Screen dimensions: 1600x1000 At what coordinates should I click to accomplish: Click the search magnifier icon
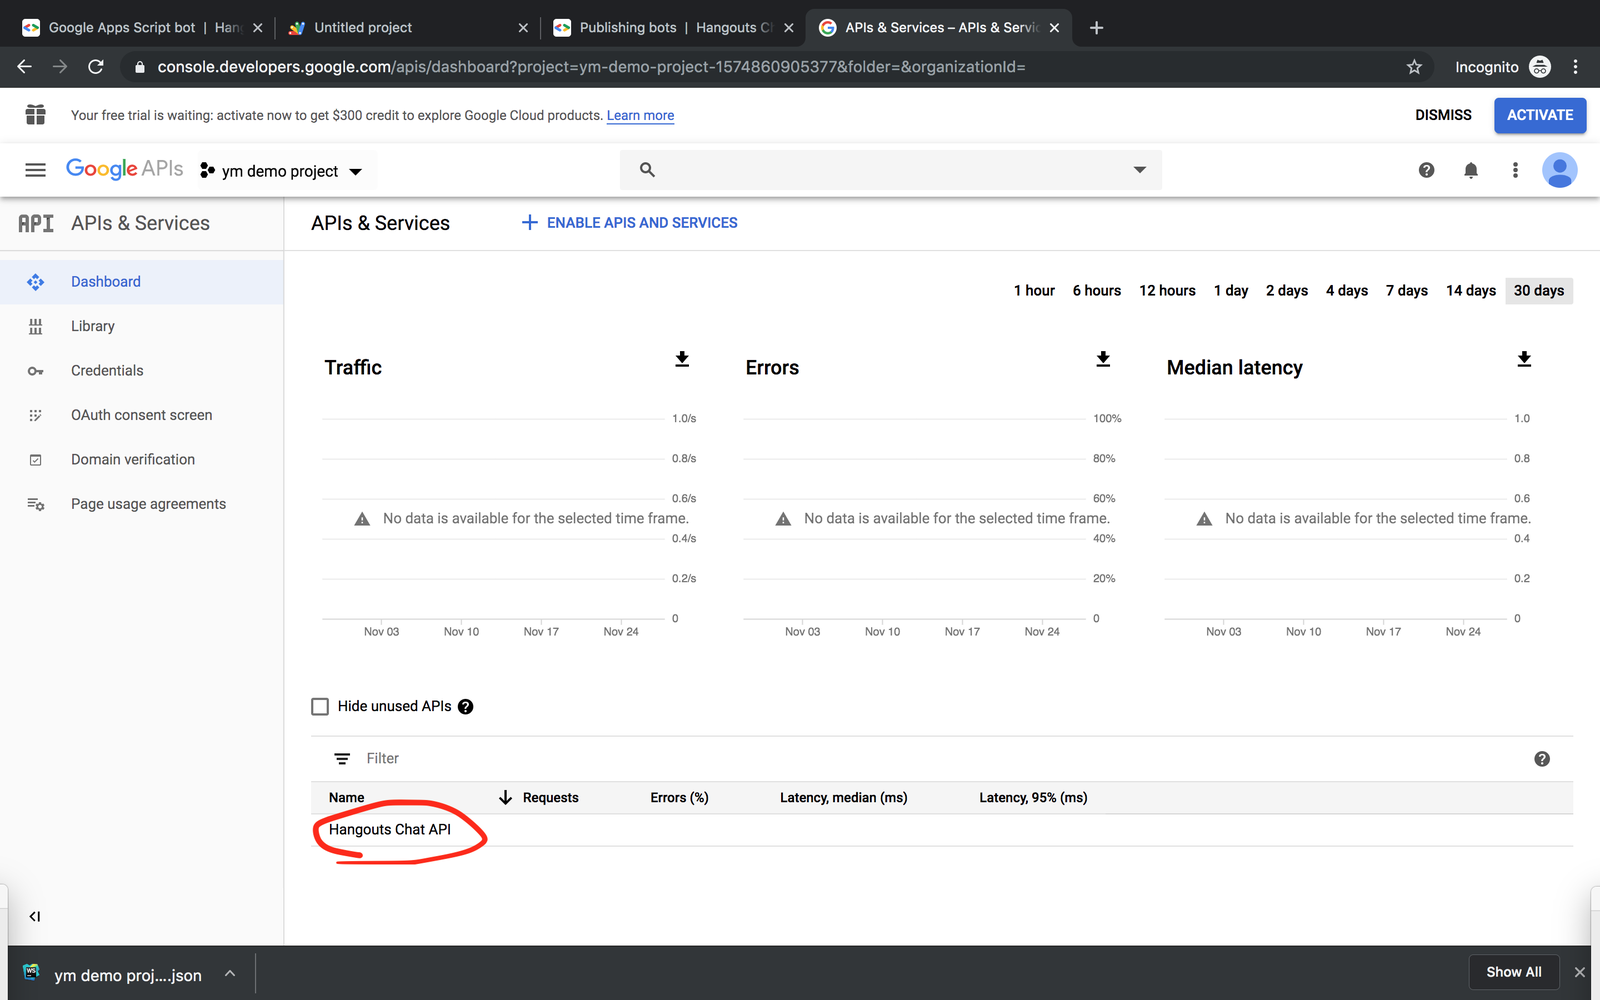click(x=647, y=170)
